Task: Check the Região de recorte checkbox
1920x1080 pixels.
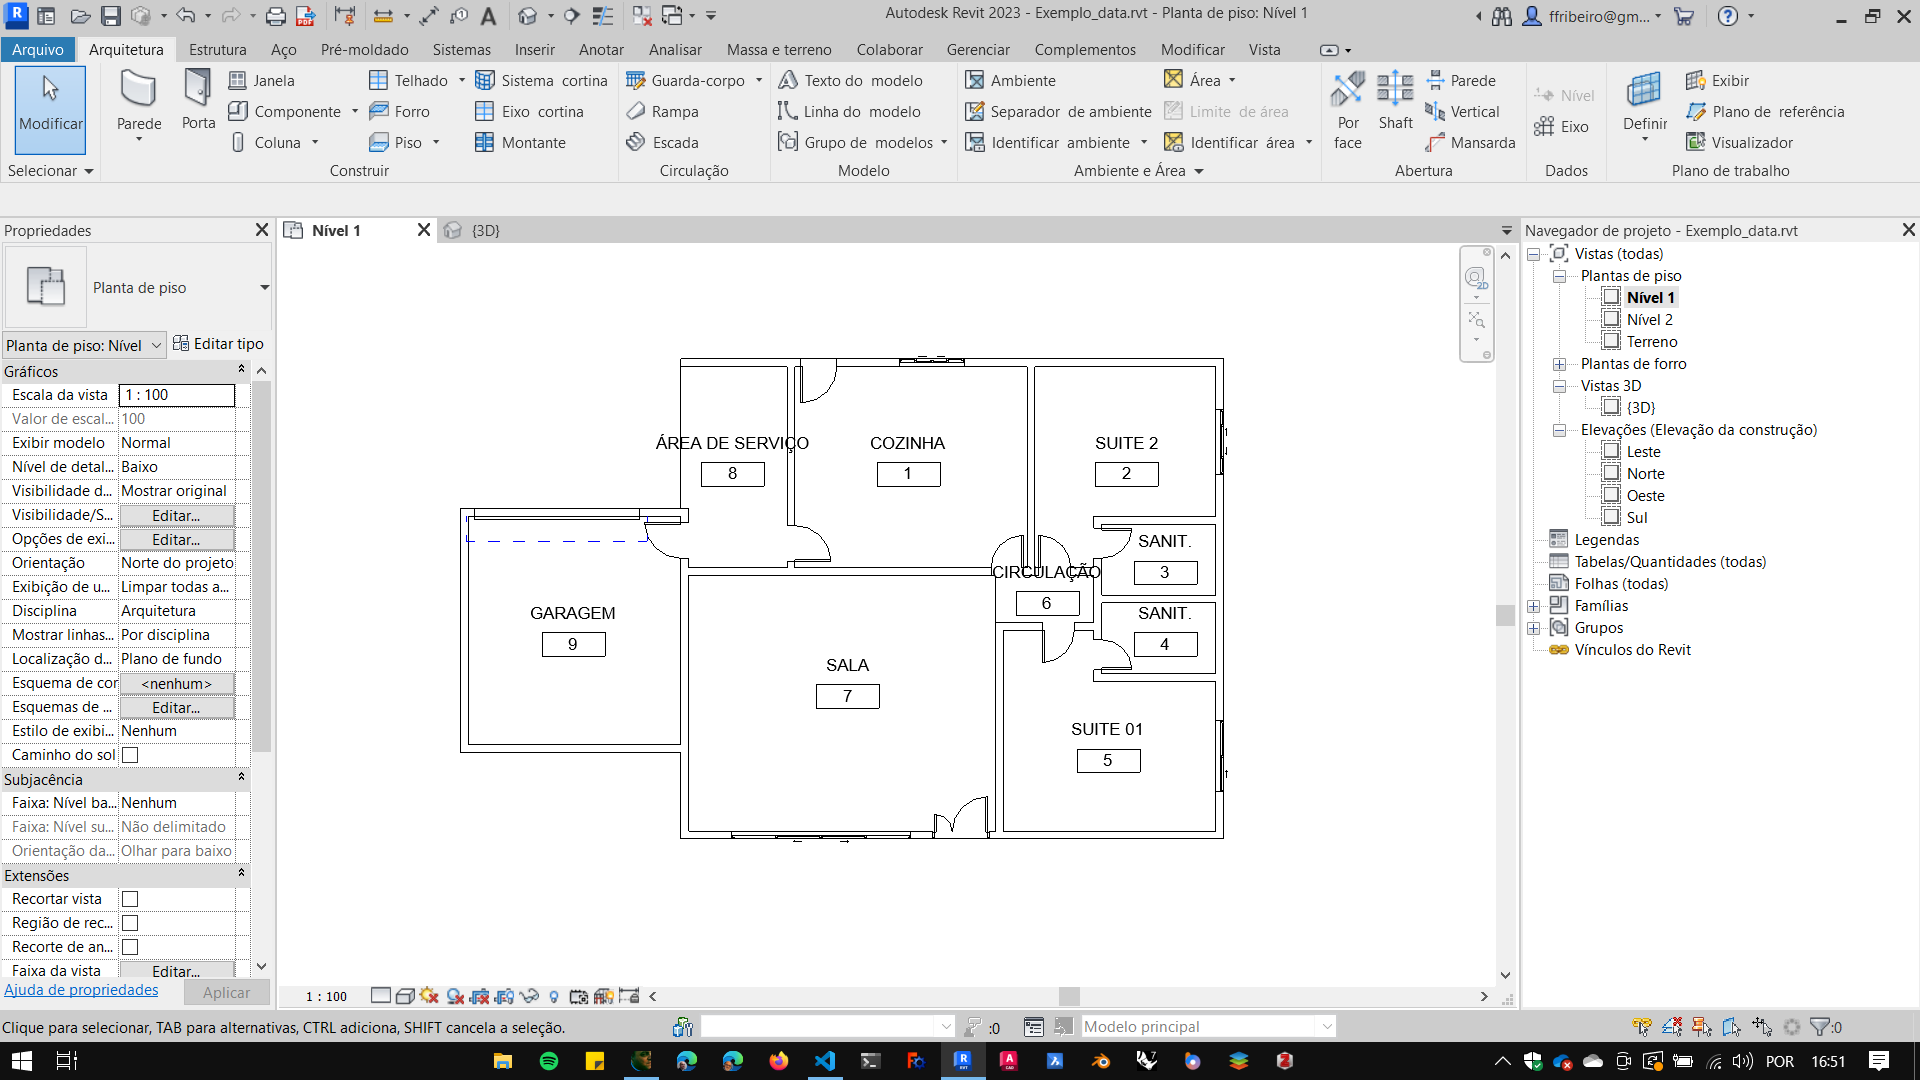Action: (130, 923)
